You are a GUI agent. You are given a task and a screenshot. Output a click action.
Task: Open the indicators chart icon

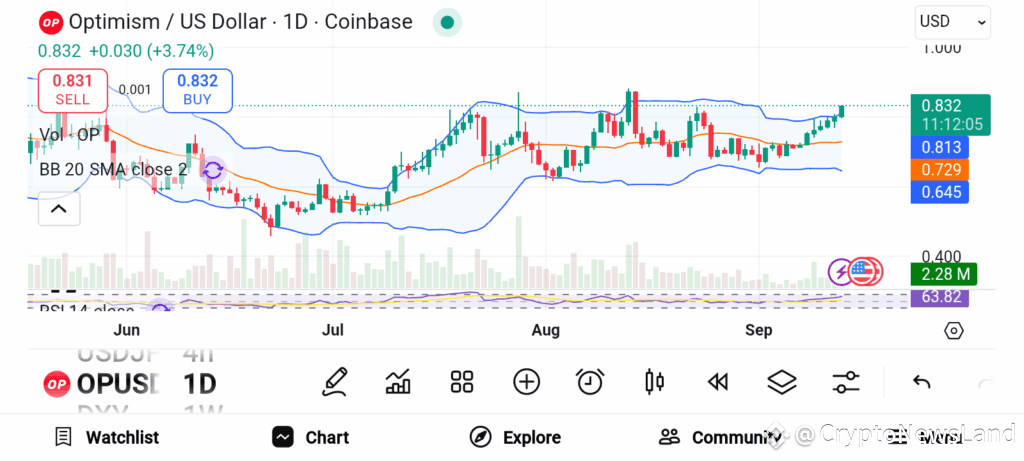point(398,382)
